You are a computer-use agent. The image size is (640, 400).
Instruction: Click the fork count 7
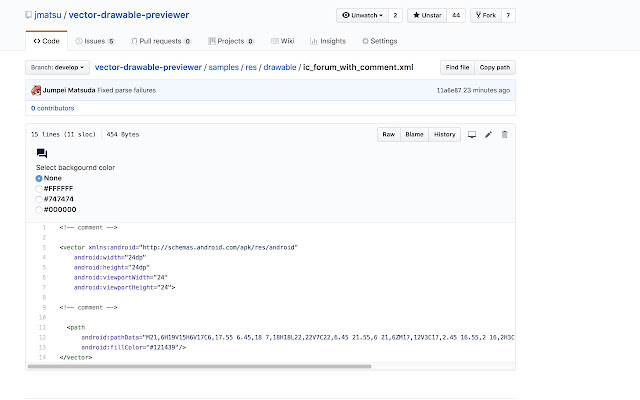click(x=508, y=16)
